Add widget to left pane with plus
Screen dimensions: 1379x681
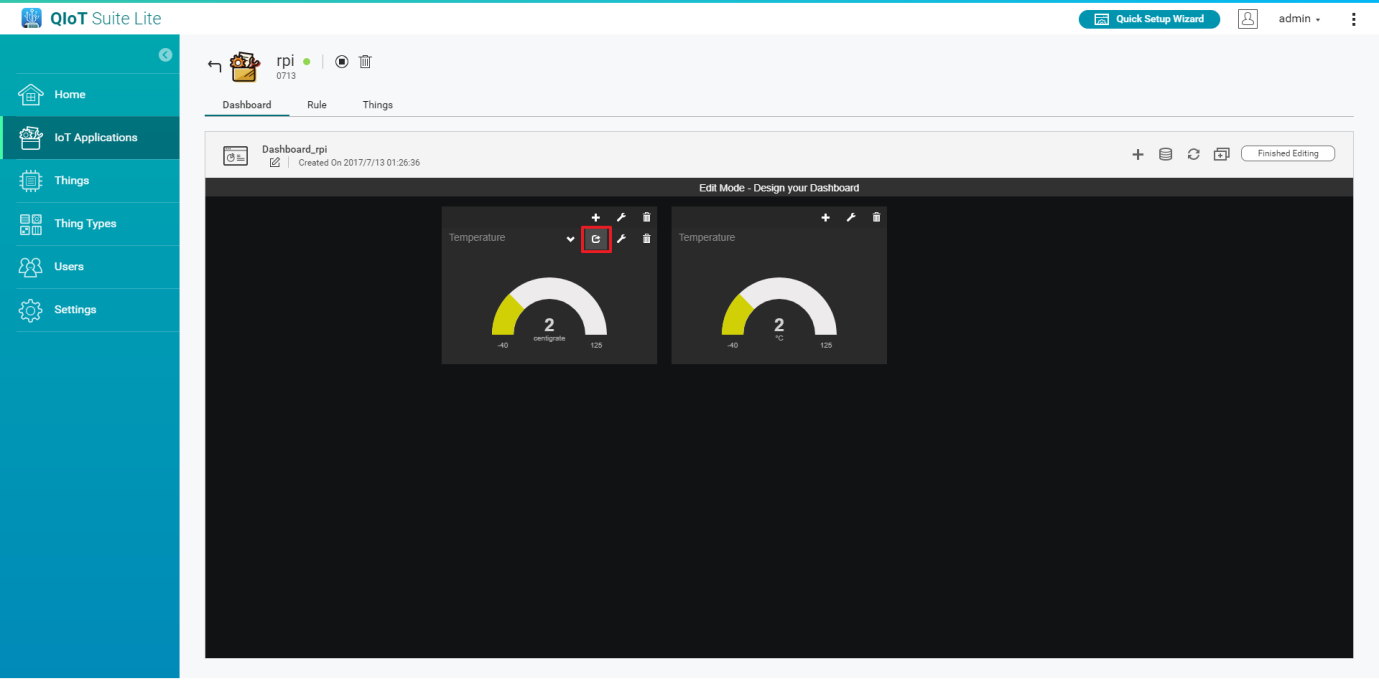(x=595, y=218)
